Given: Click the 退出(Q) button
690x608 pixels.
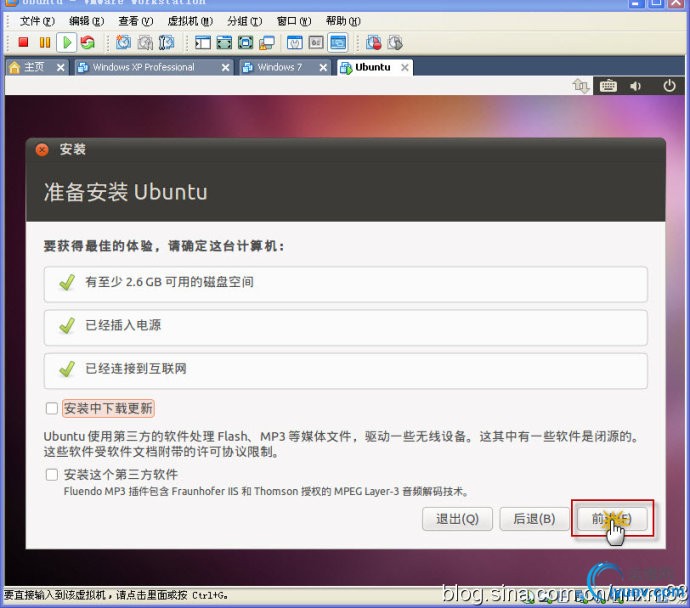Looking at the screenshot, I should click(457, 519).
